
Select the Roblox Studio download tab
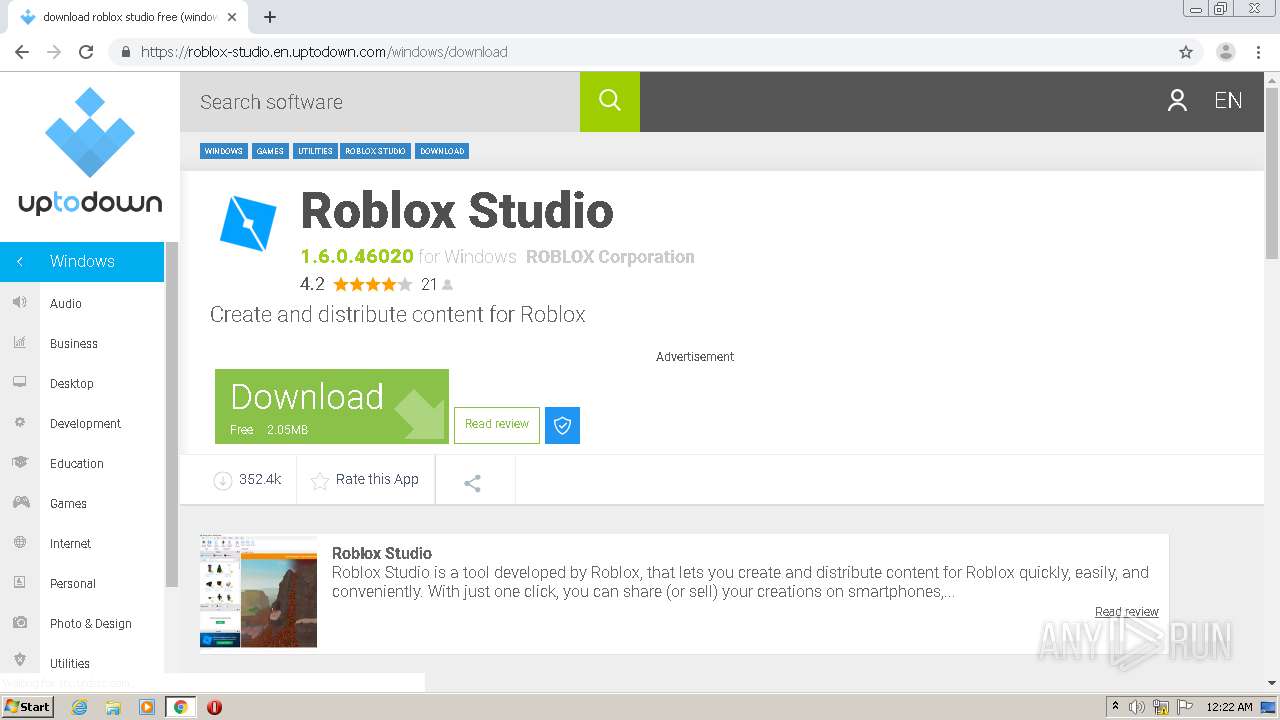coord(129,17)
